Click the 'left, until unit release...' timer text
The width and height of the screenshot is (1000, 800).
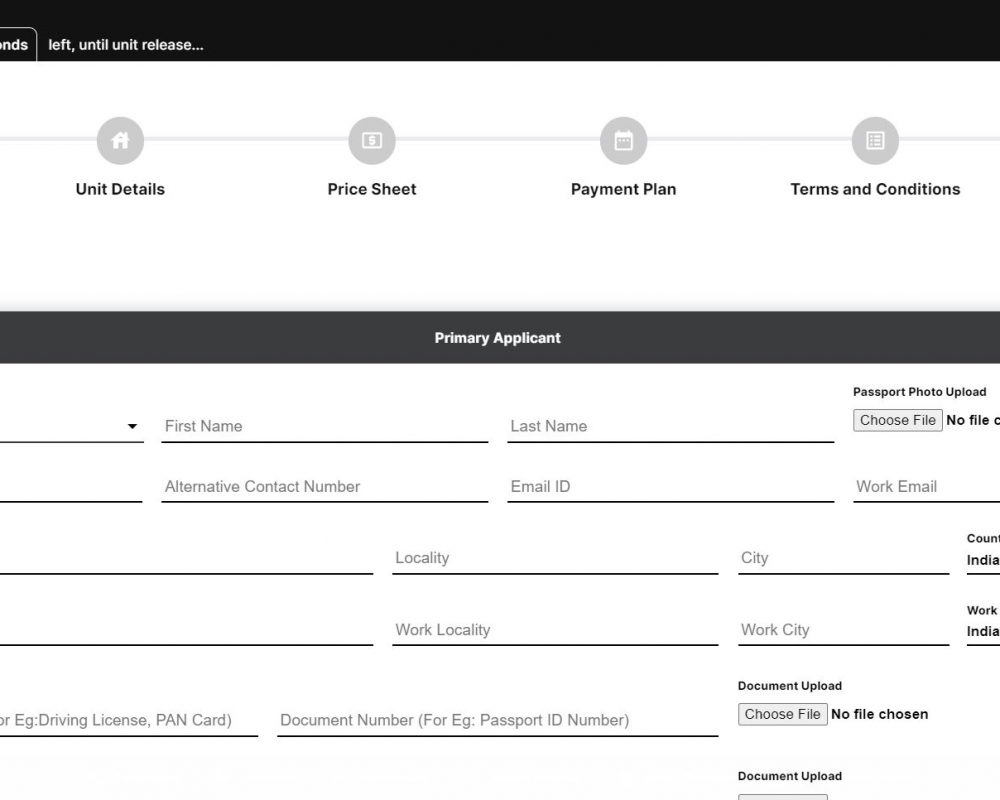click(x=126, y=45)
